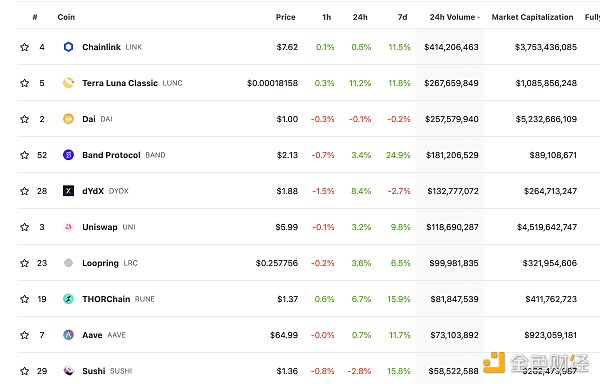This screenshot has height=384, width=600.
Task: Click Loopring price $0.257756
Action: (277, 263)
